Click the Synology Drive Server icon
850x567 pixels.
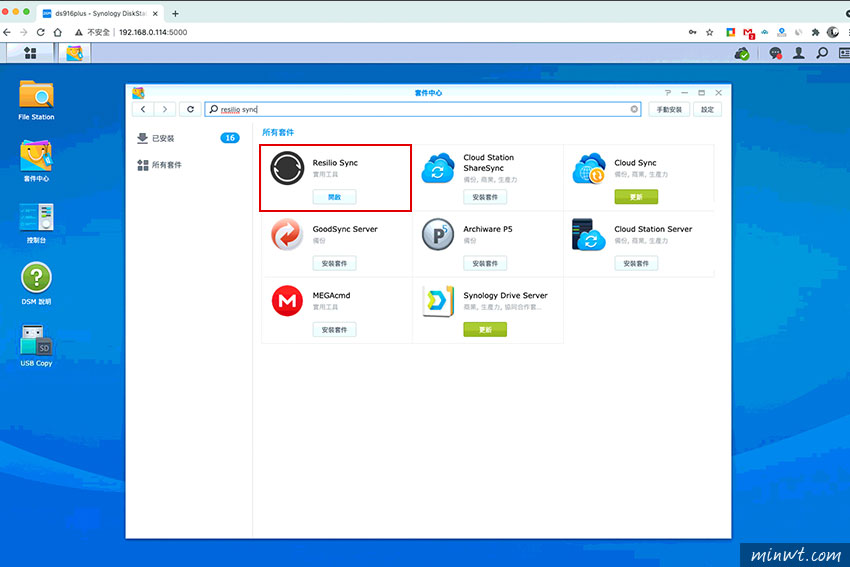coord(438,300)
